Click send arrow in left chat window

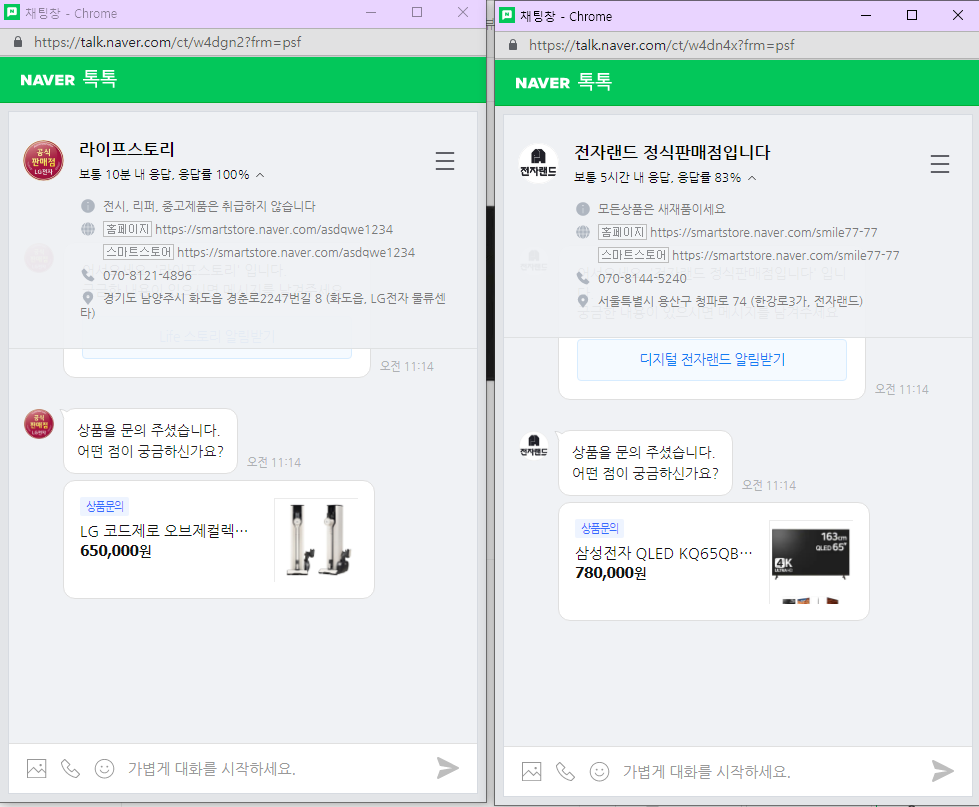(x=448, y=768)
